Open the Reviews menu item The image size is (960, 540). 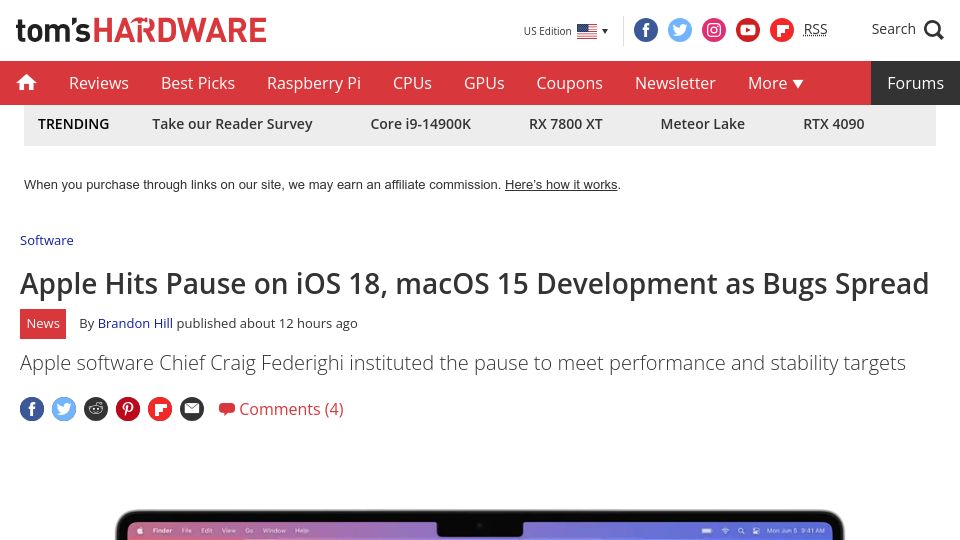click(99, 83)
